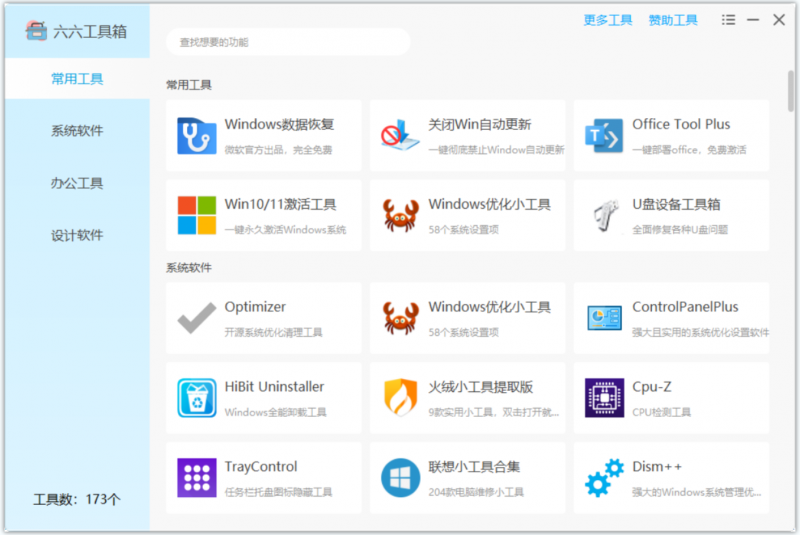This screenshot has width=800, height=535.
Task: Click 开源系统优化清理工具 description
Action: pyautogui.click(x=273, y=333)
